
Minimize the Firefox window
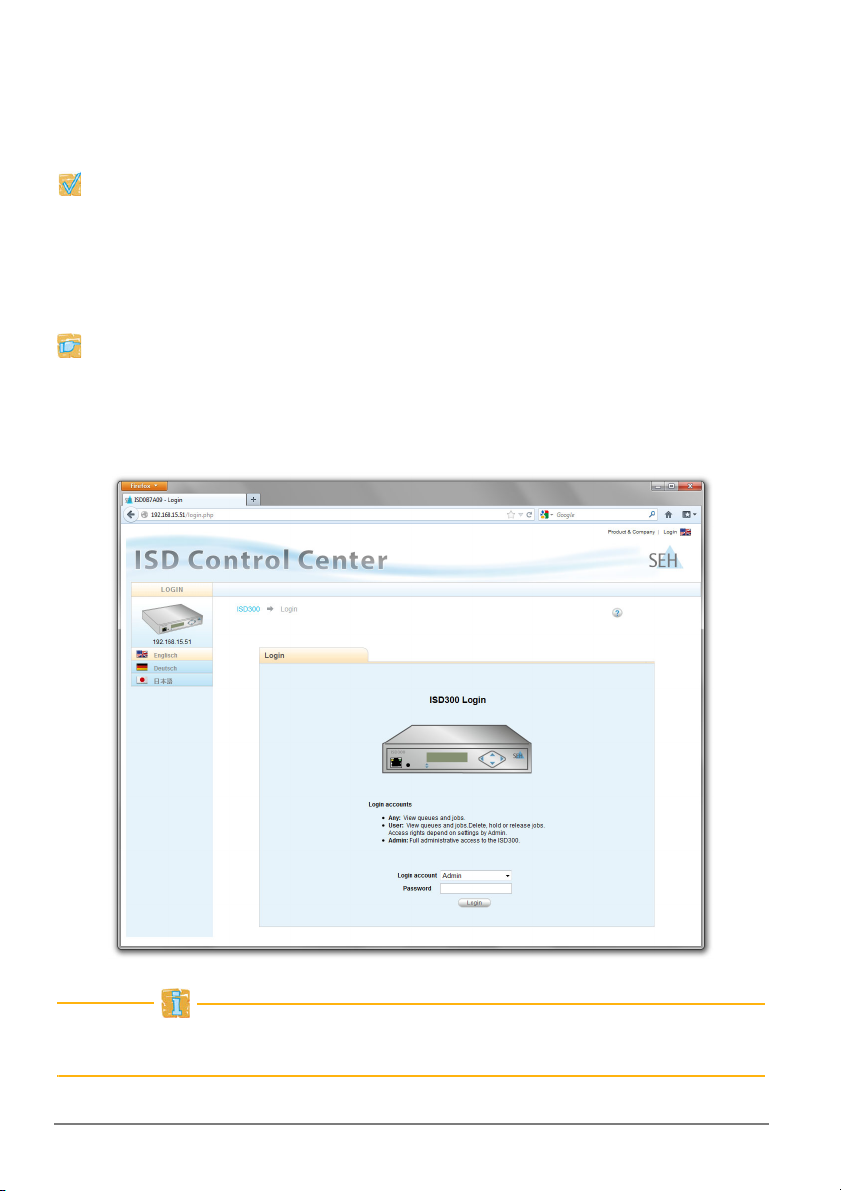coord(658,486)
